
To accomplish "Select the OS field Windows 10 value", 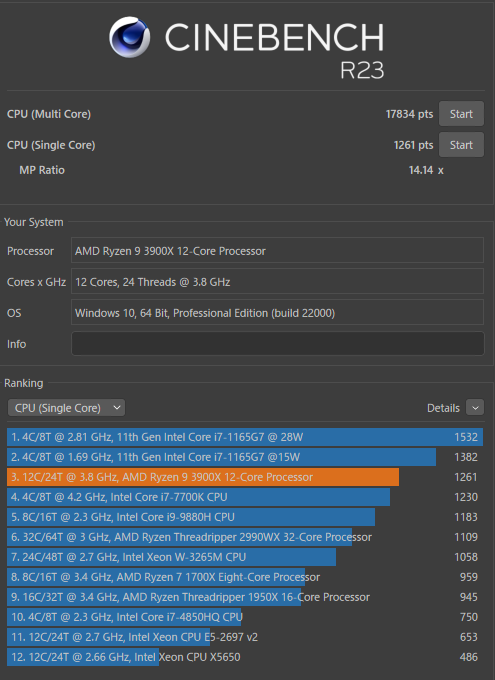I will click(x=278, y=312).
